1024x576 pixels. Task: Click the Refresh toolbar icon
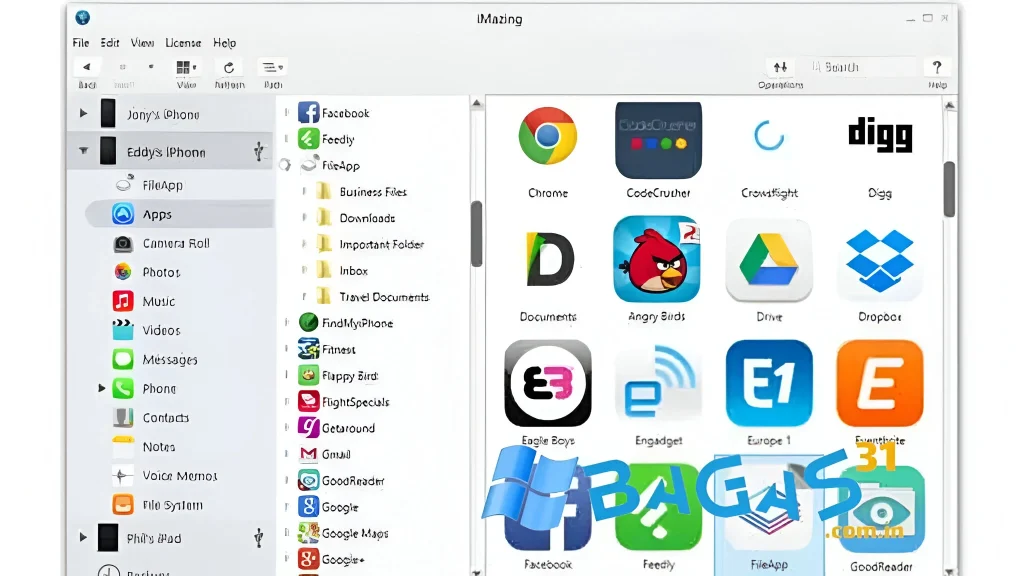229,67
